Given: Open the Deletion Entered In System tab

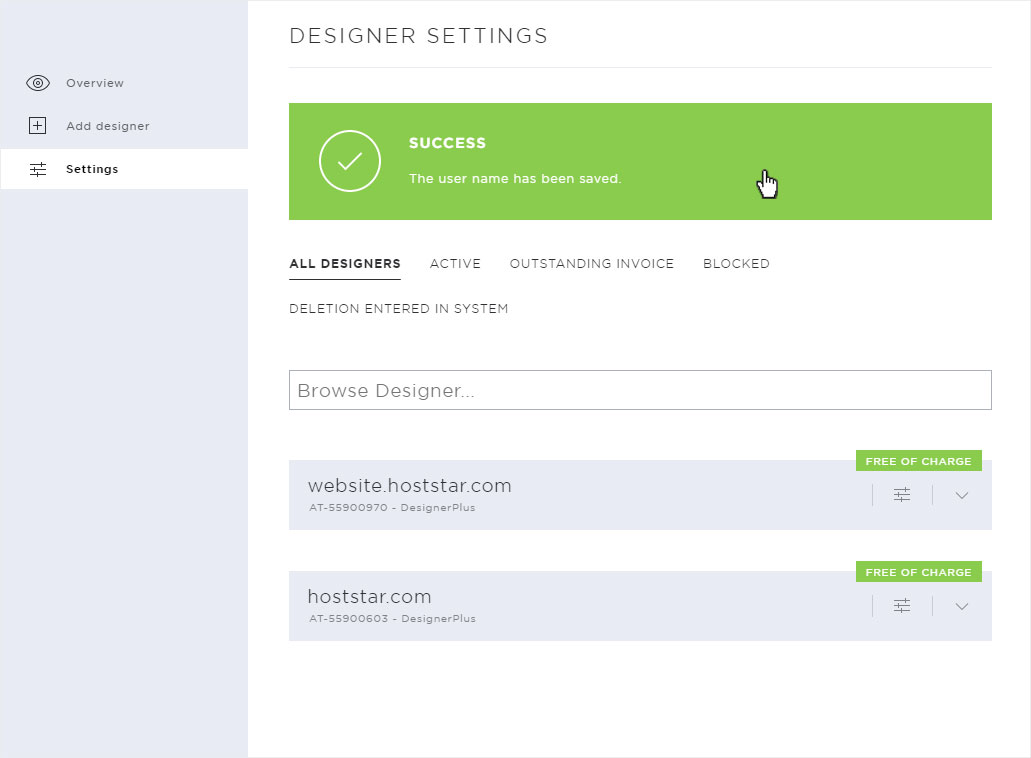Looking at the screenshot, I should pos(398,309).
